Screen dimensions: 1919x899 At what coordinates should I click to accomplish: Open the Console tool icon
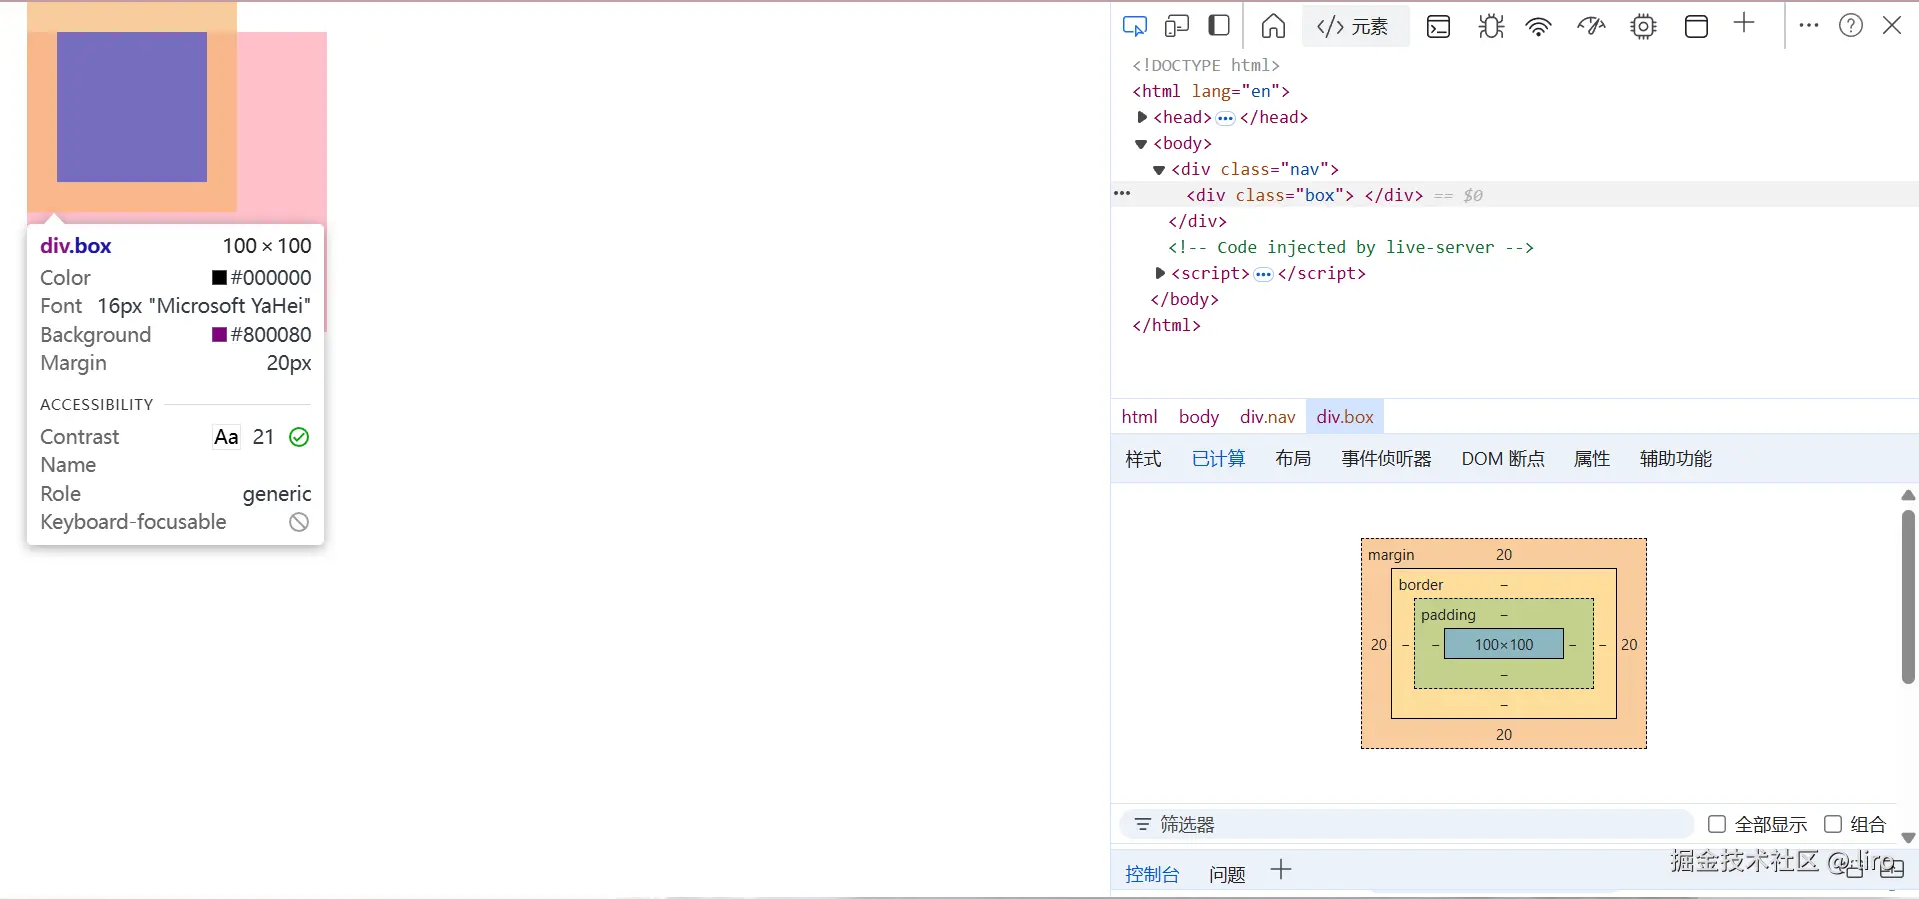1438,26
